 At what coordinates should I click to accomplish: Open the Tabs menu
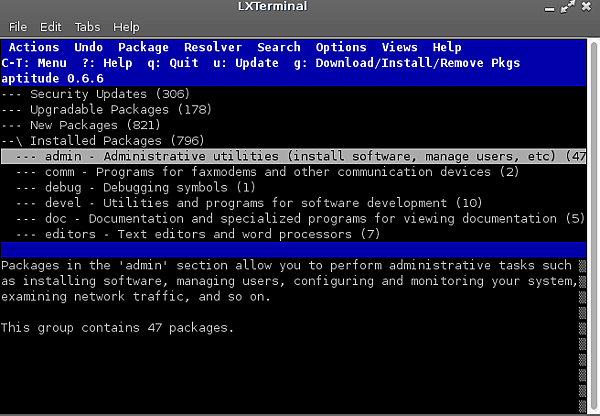[87, 27]
